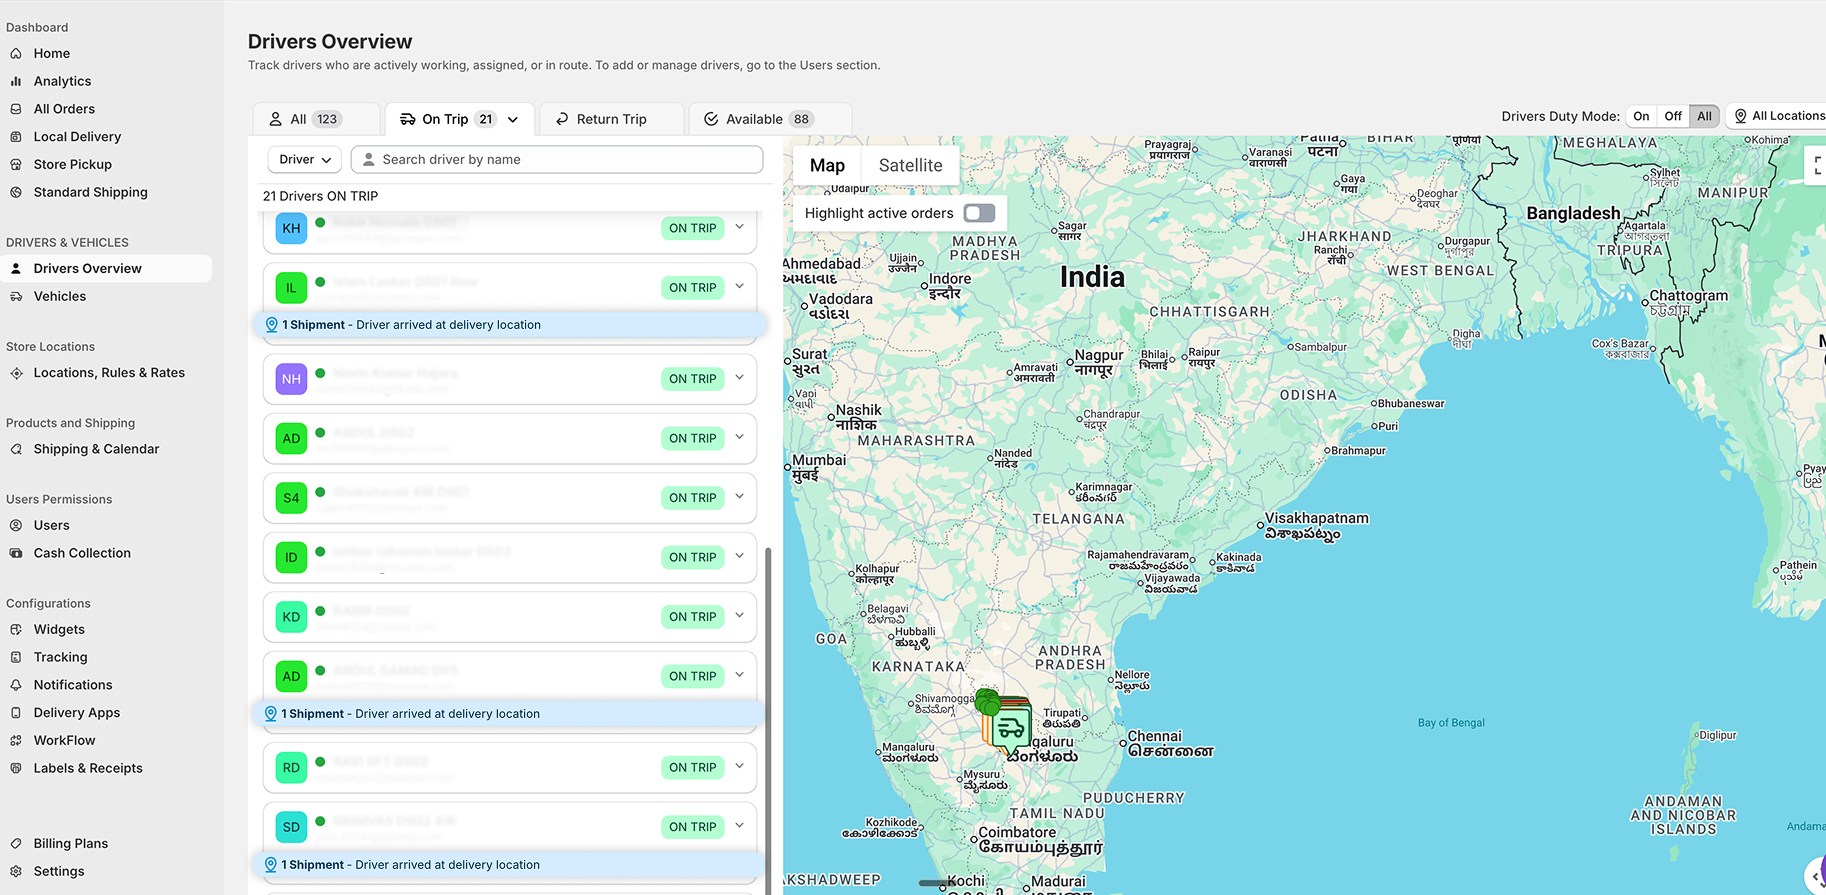This screenshot has width=1826, height=895.
Task: Click ON TRIP badge on S4 driver
Action: tap(692, 498)
